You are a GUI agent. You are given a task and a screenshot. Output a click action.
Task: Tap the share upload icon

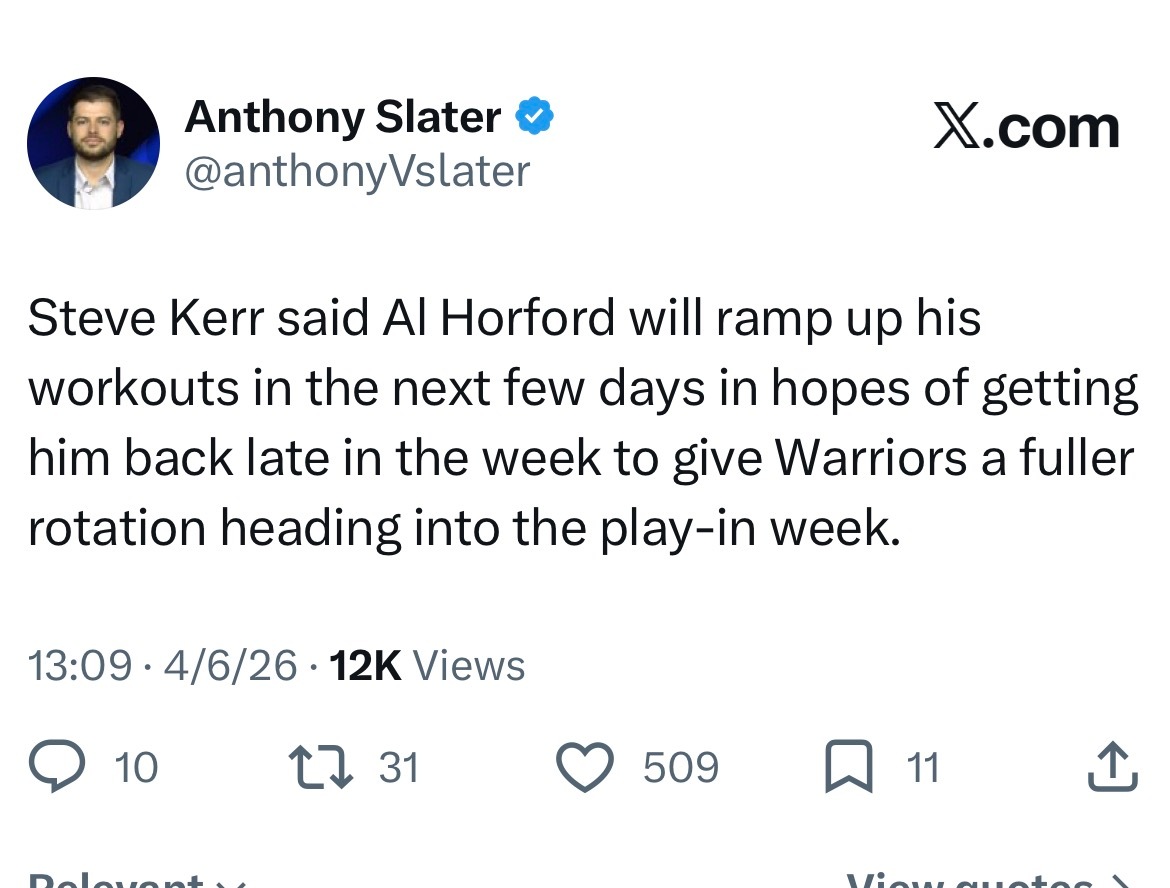(x=1112, y=768)
